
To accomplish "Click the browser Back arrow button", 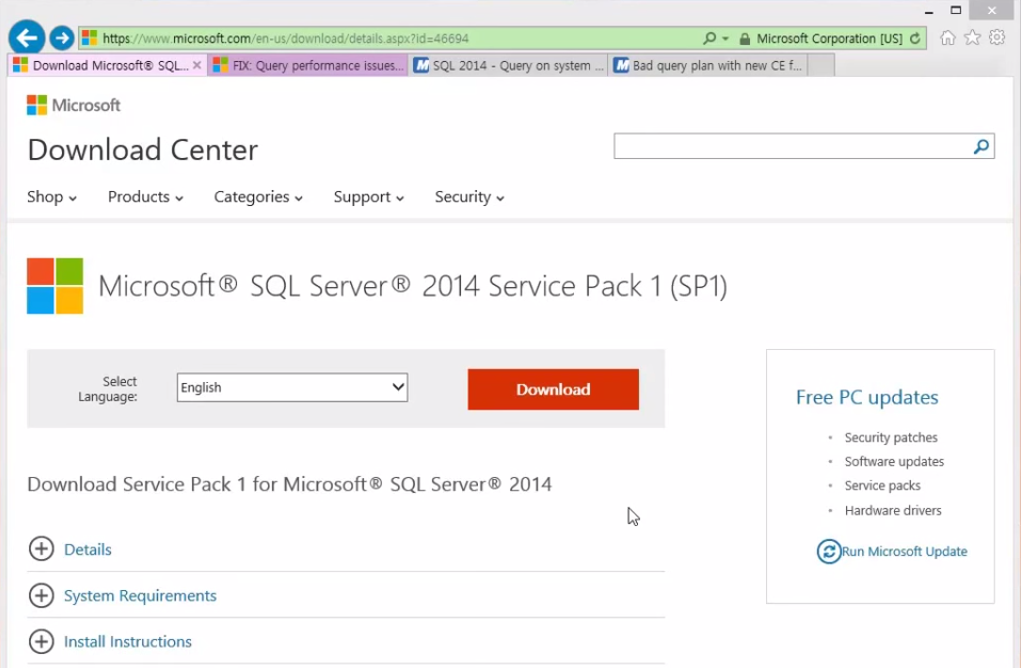I will click(26, 38).
